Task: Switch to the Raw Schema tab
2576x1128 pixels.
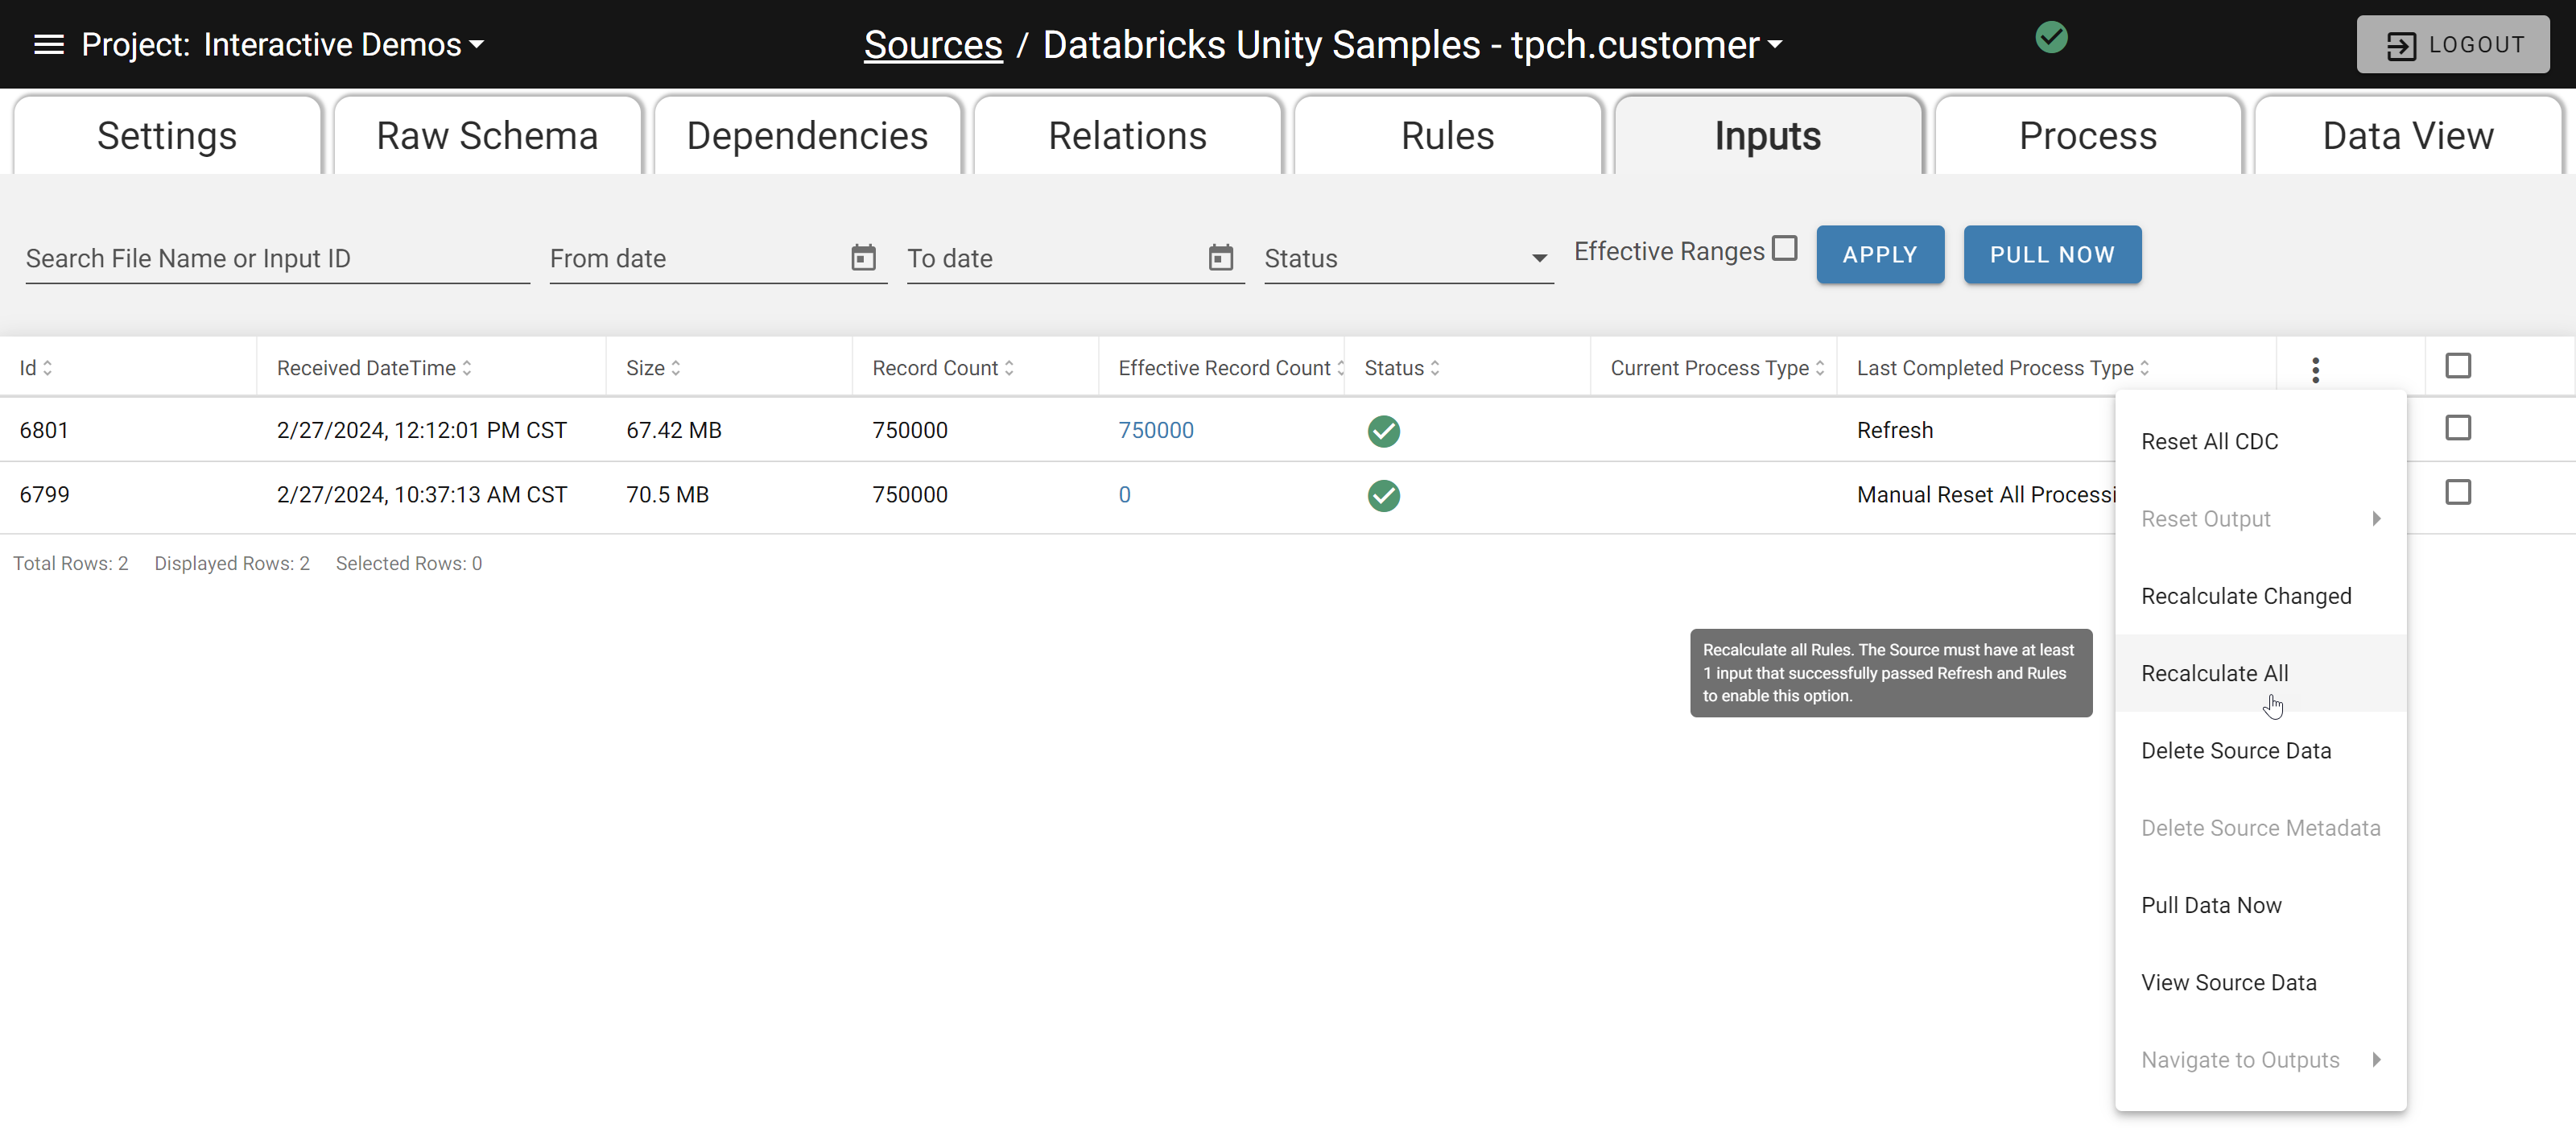Action: [x=487, y=135]
